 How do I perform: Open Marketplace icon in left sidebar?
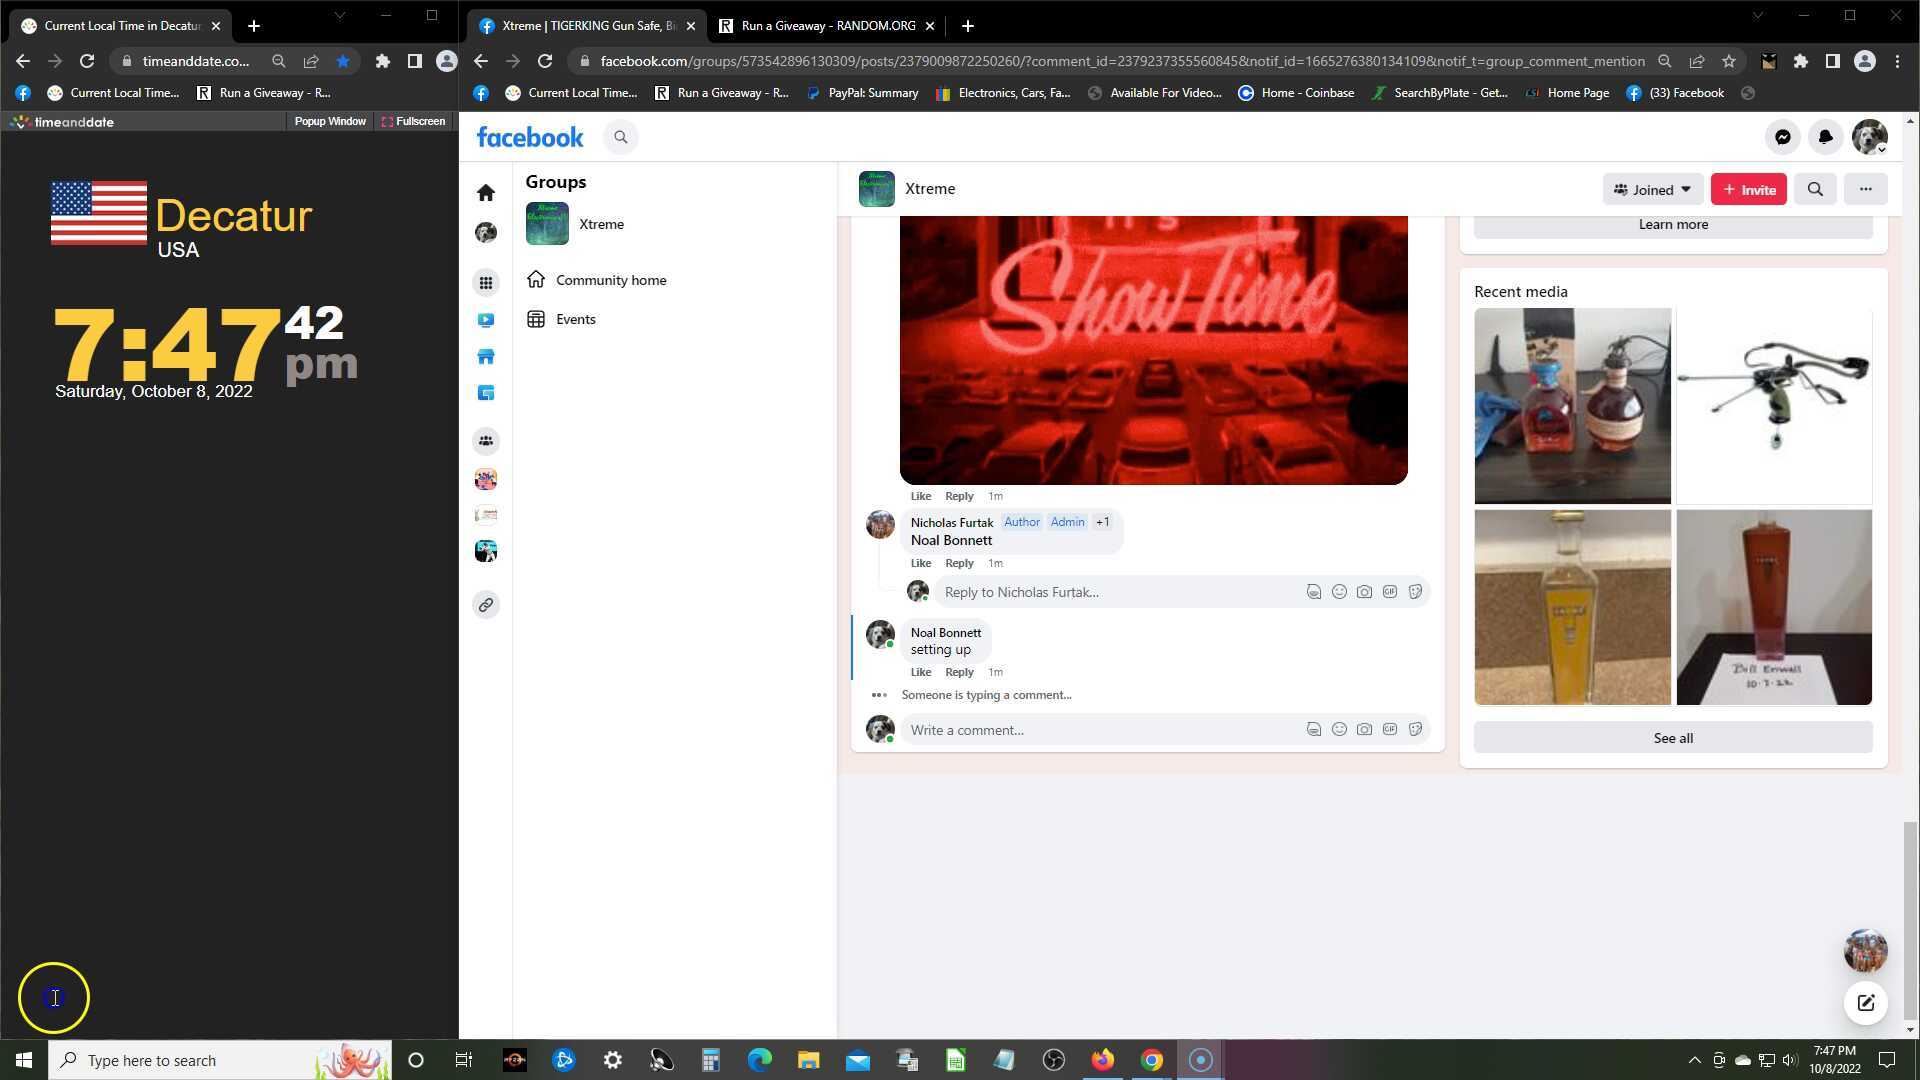pyautogui.click(x=486, y=357)
